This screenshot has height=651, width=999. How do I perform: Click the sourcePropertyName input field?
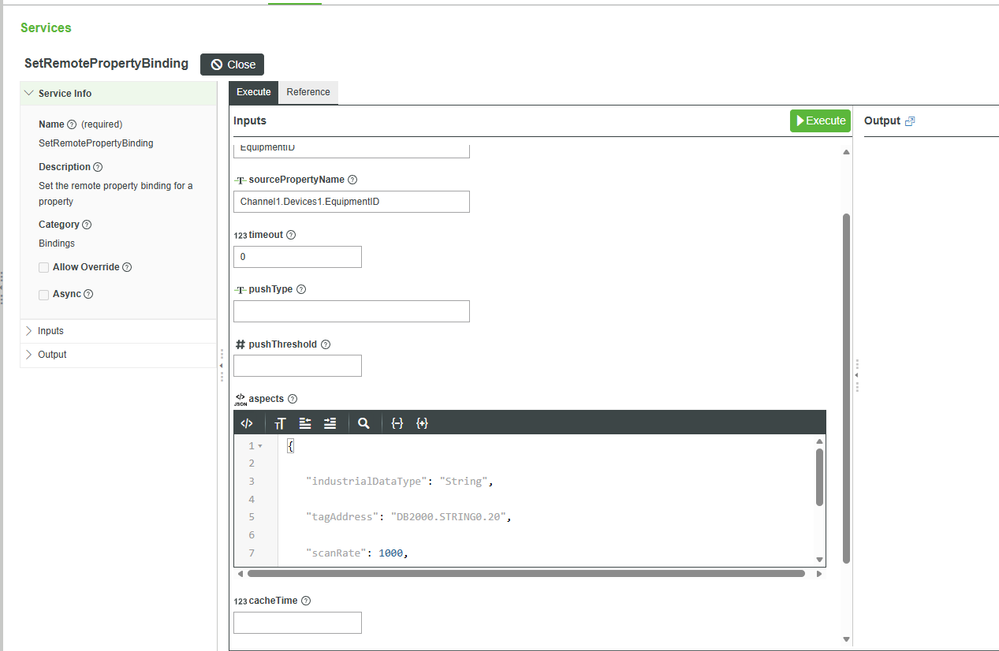point(351,202)
